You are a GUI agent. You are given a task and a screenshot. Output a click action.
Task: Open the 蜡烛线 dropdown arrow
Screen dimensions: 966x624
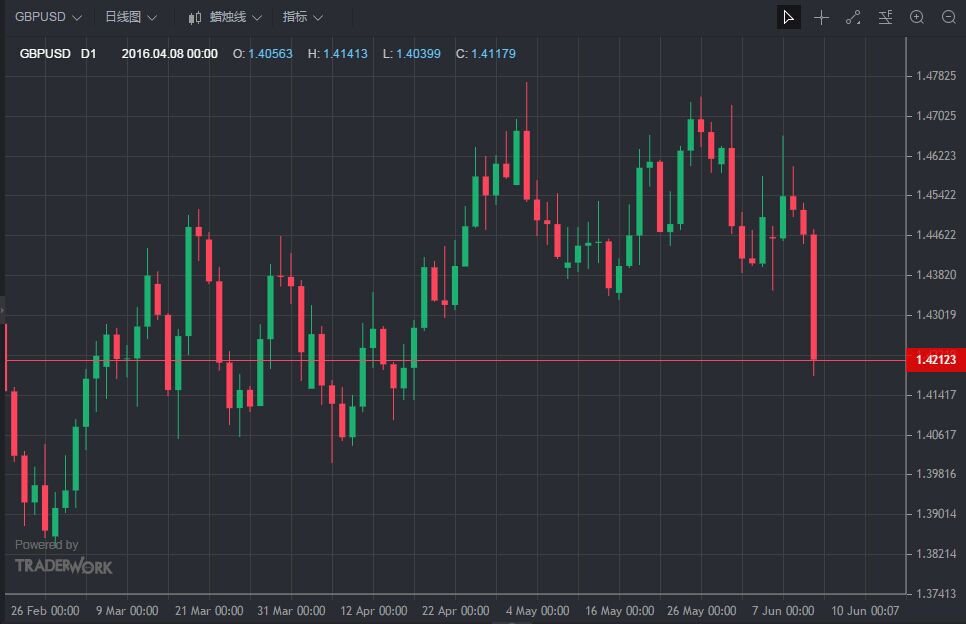coord(257,18)
